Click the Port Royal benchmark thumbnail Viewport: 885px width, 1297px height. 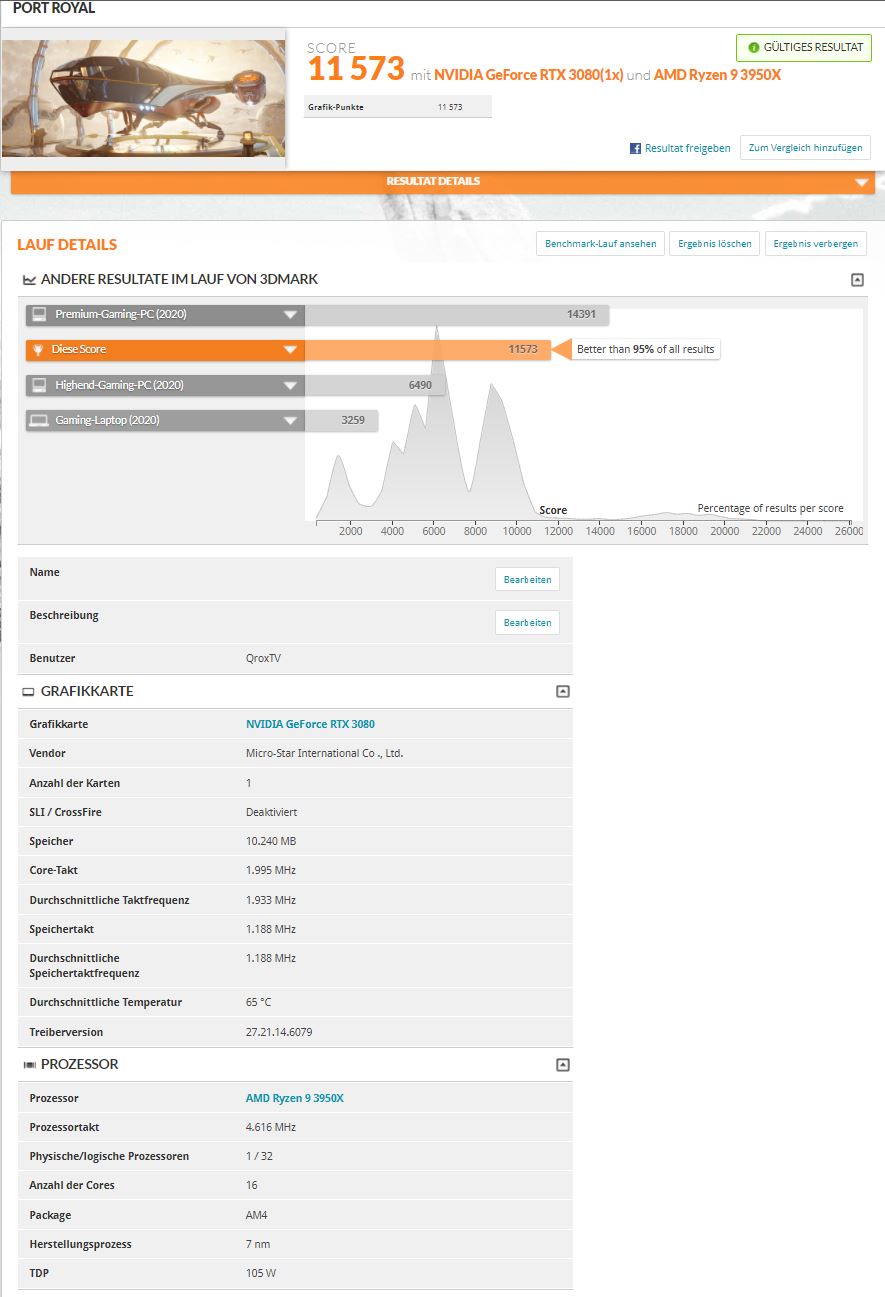[x=143, y=98]
